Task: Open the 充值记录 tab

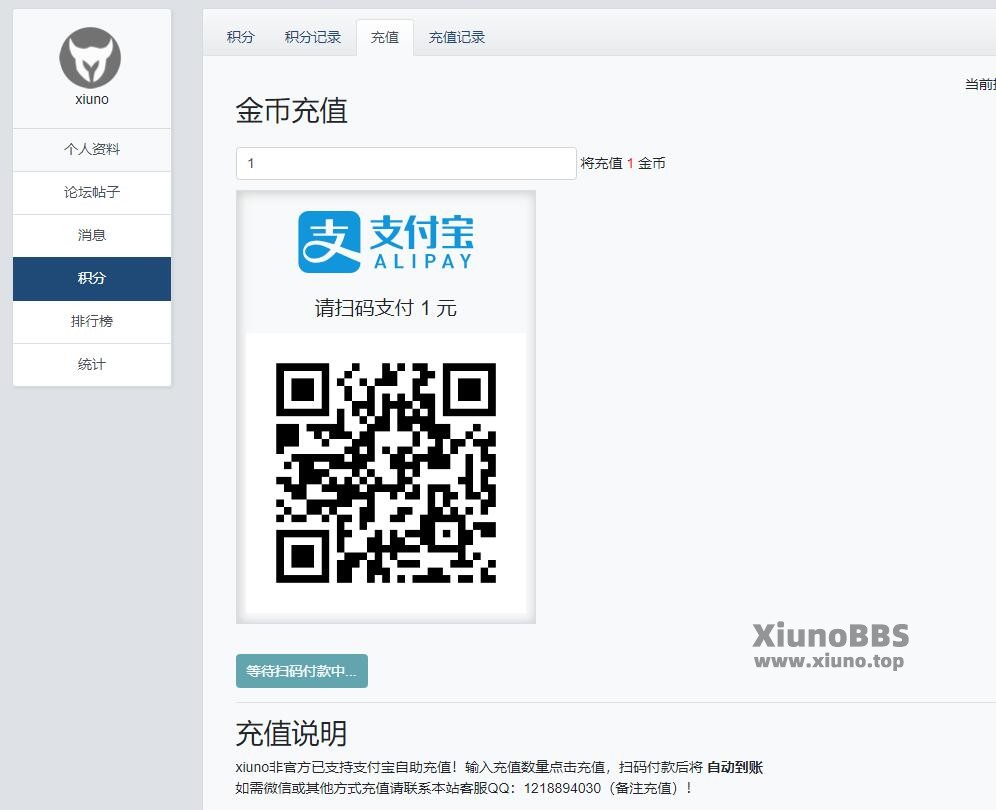Action: click(x=457, y=37)
